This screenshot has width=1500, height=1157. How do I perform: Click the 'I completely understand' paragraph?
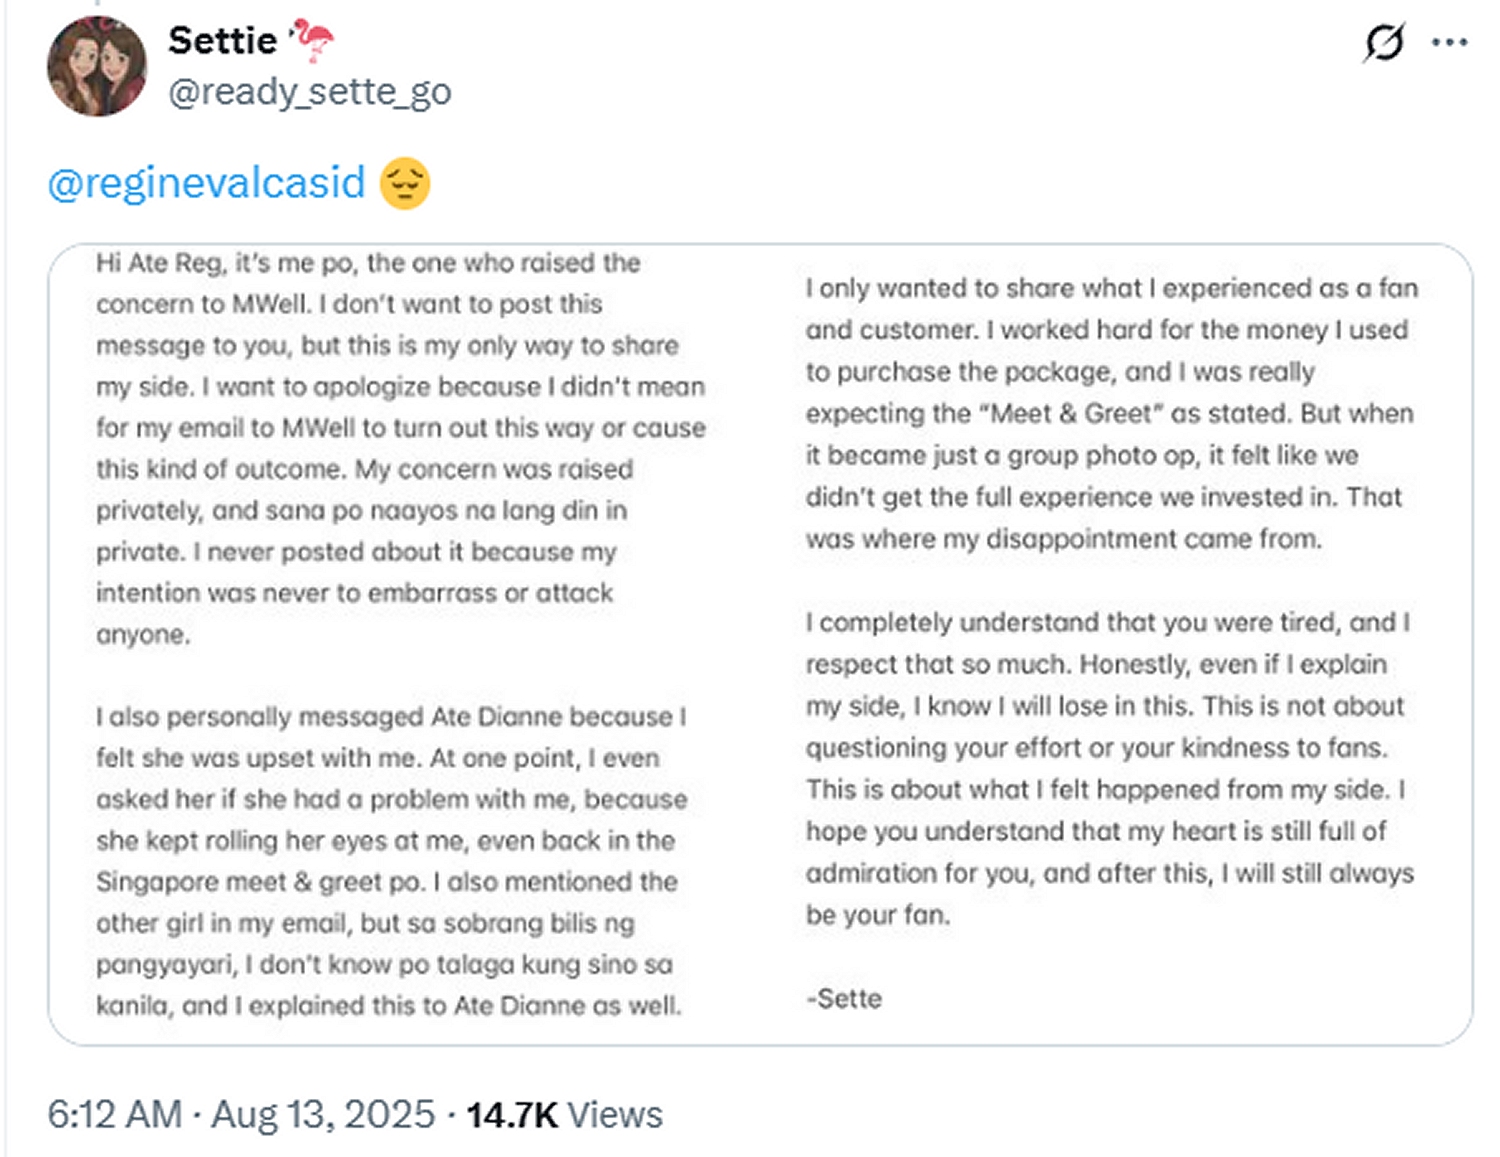coord(1108,747)
